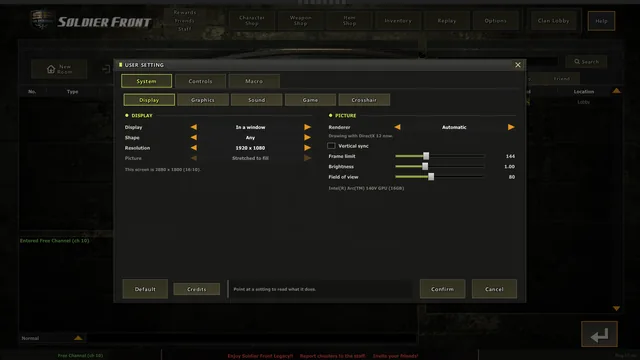
Task: Open the Item Shop menu
Action: pyautogui.click(x=349, y=20)
